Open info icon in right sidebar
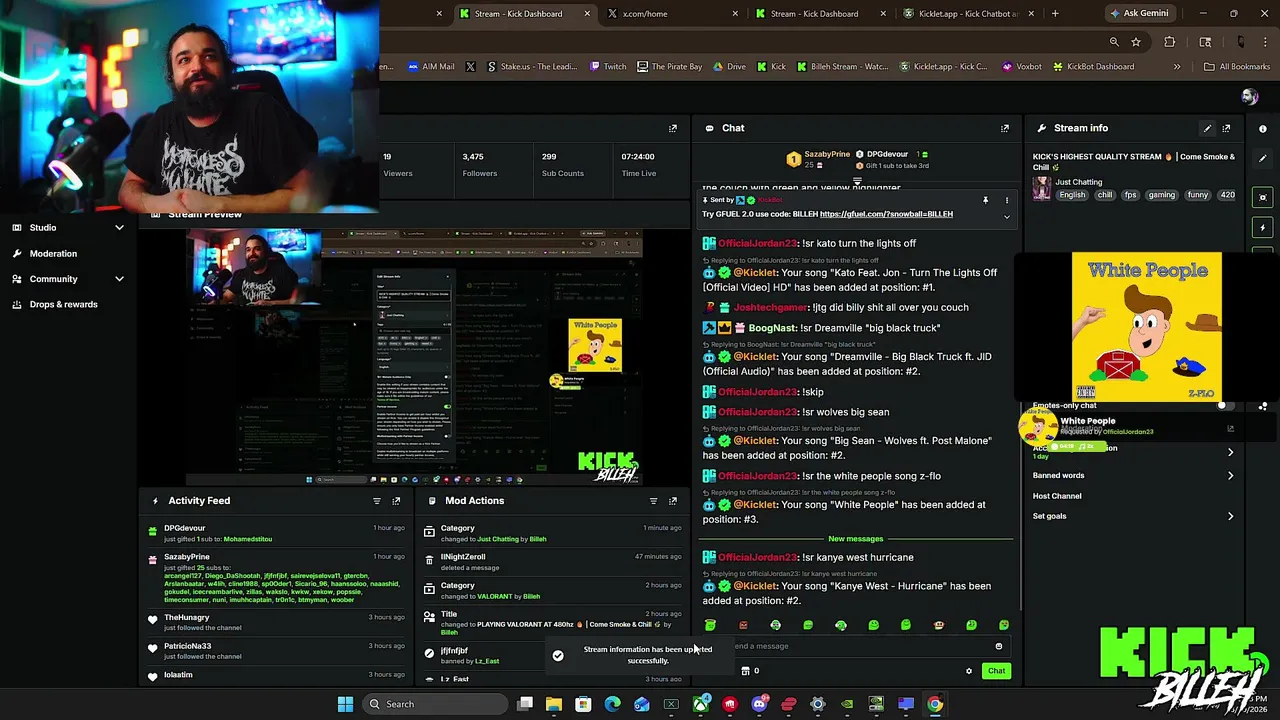 click(x=1263, y=129)
